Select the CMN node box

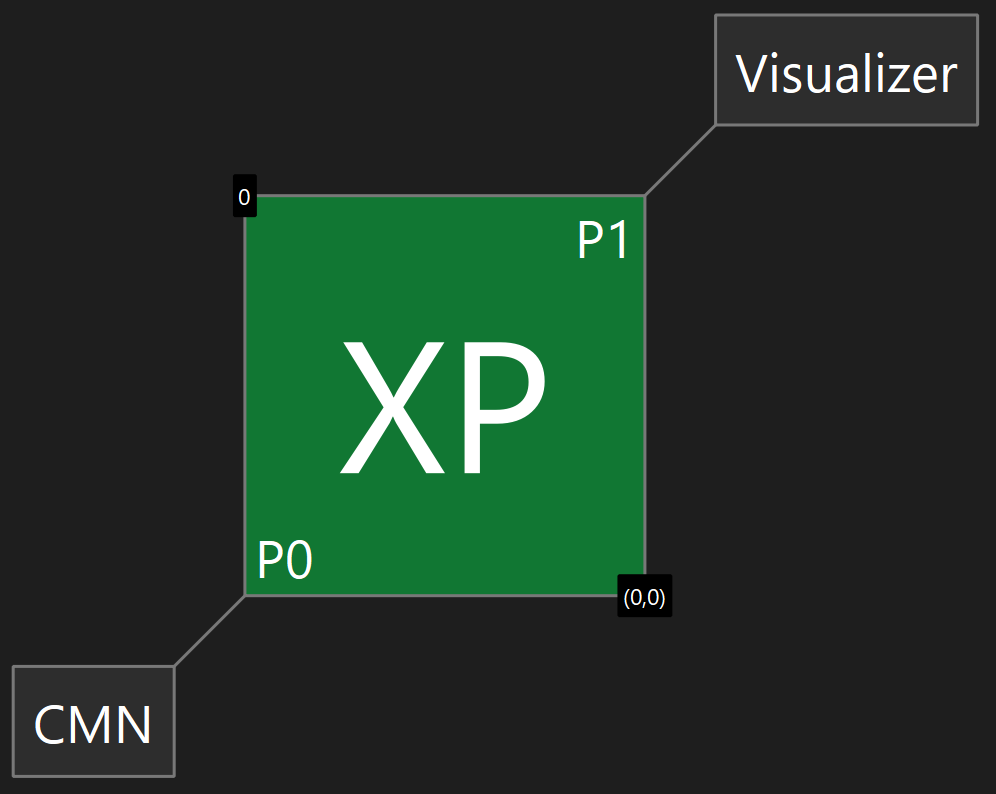(93, 721)
